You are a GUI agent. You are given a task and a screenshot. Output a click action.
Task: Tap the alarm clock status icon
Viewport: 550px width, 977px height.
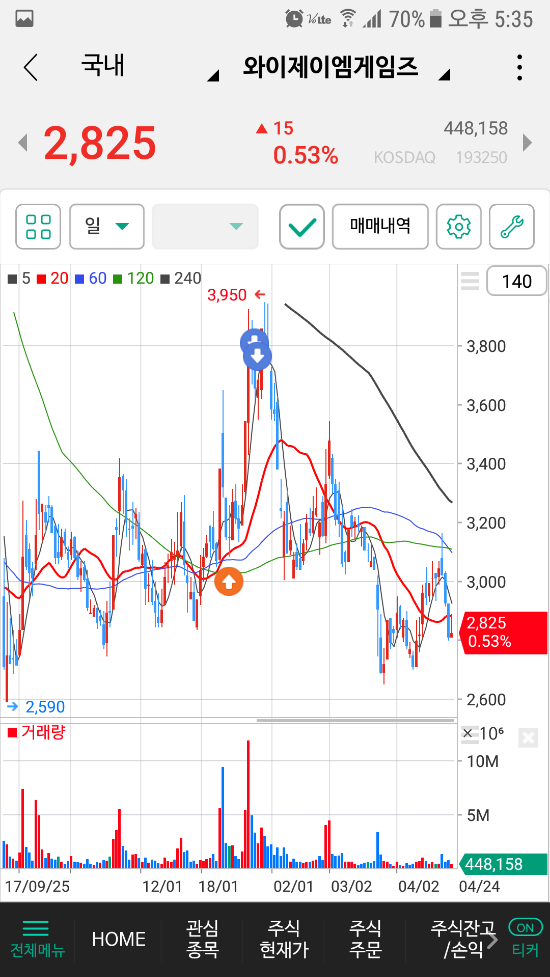point(294,19)
